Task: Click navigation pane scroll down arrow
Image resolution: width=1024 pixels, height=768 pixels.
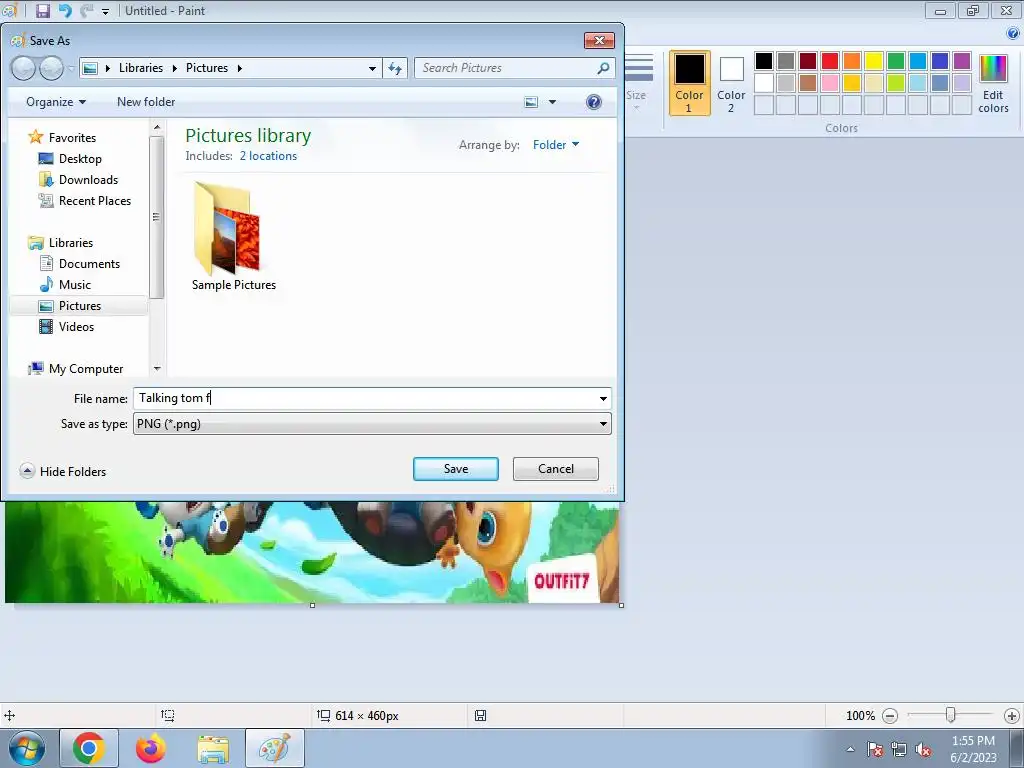Action: tap(157, 369)
